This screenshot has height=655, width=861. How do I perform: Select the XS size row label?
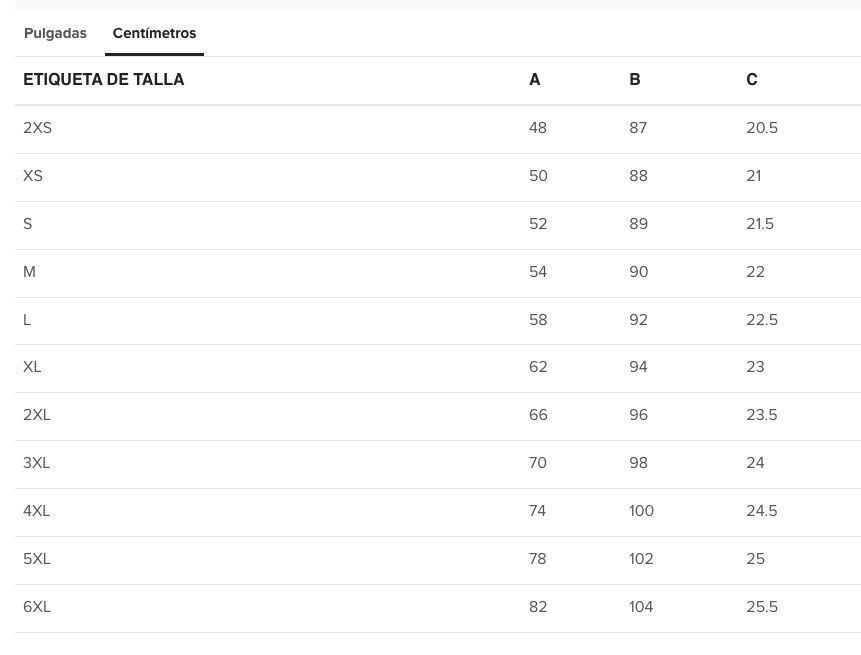[33, 176]
